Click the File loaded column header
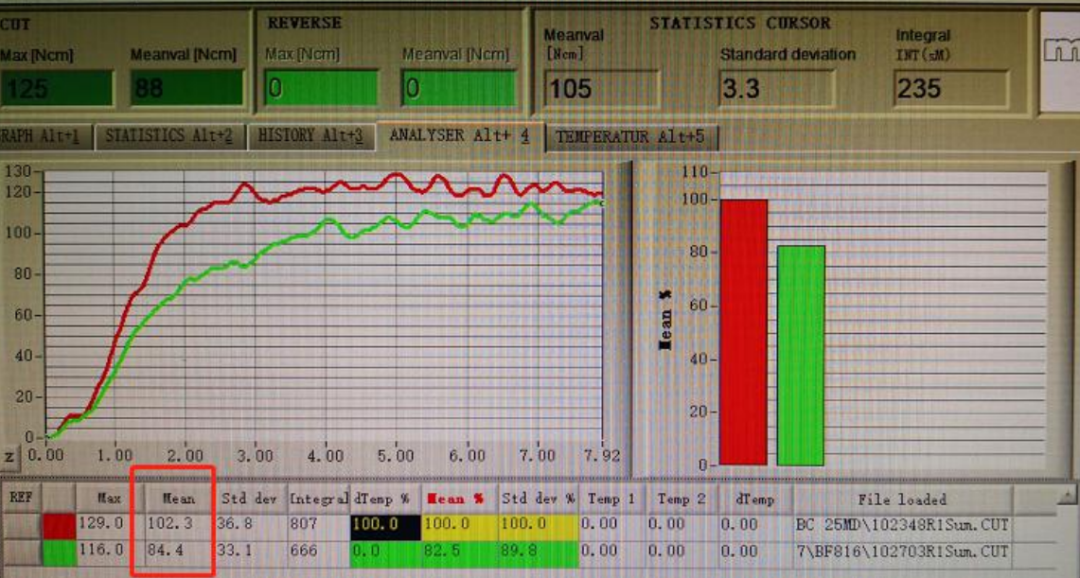This screenshot has height=578, width=1080. pyautogui.click(x=901, y=498)
